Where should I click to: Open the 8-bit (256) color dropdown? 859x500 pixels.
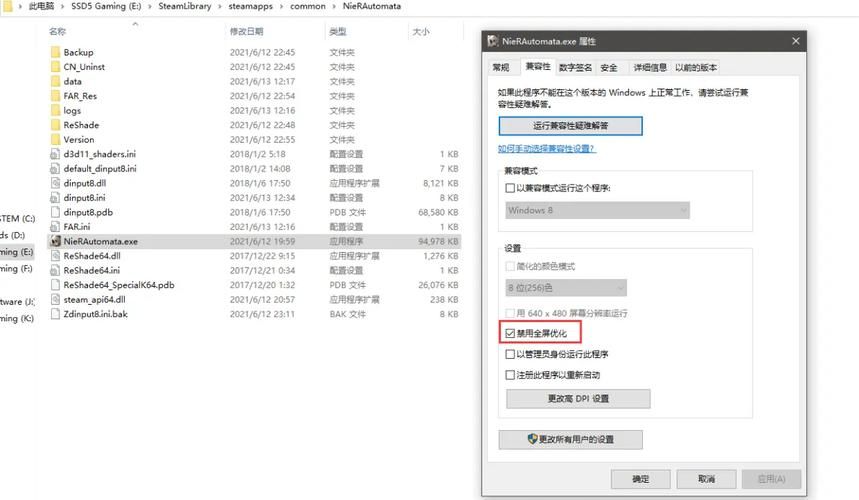(566, 288)
